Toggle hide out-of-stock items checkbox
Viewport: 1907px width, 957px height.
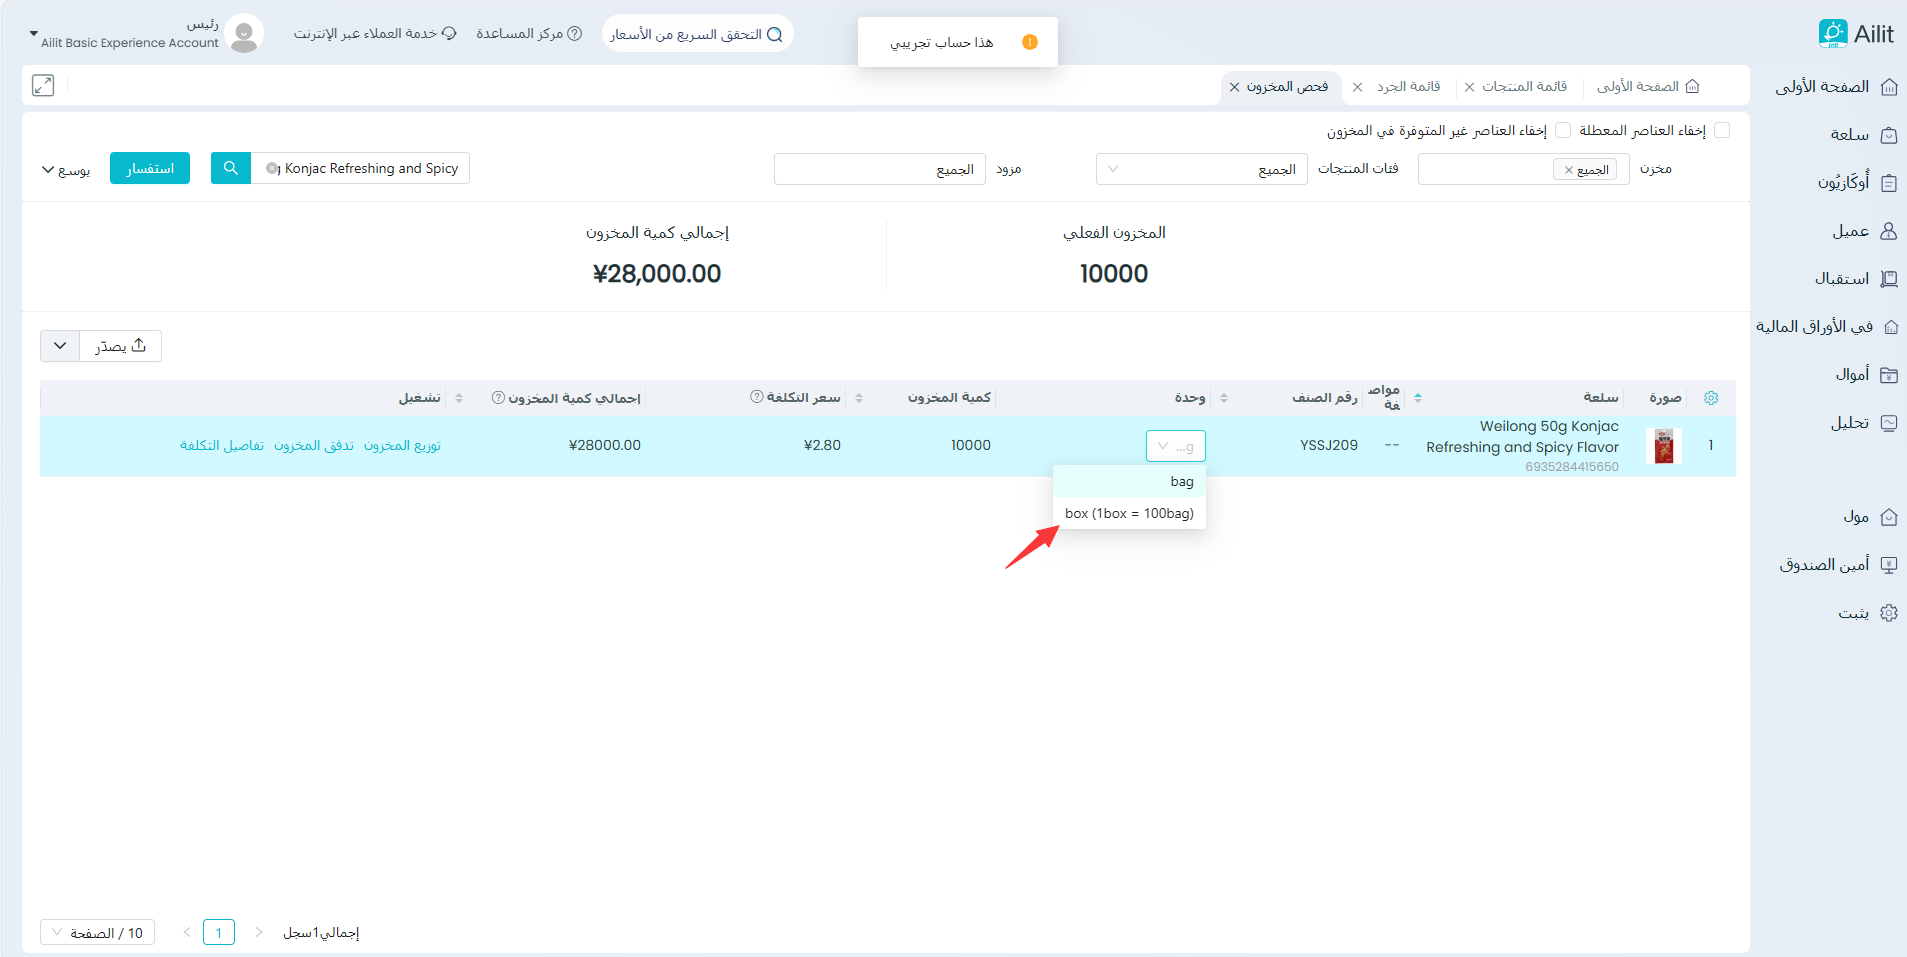[1563, 131]
